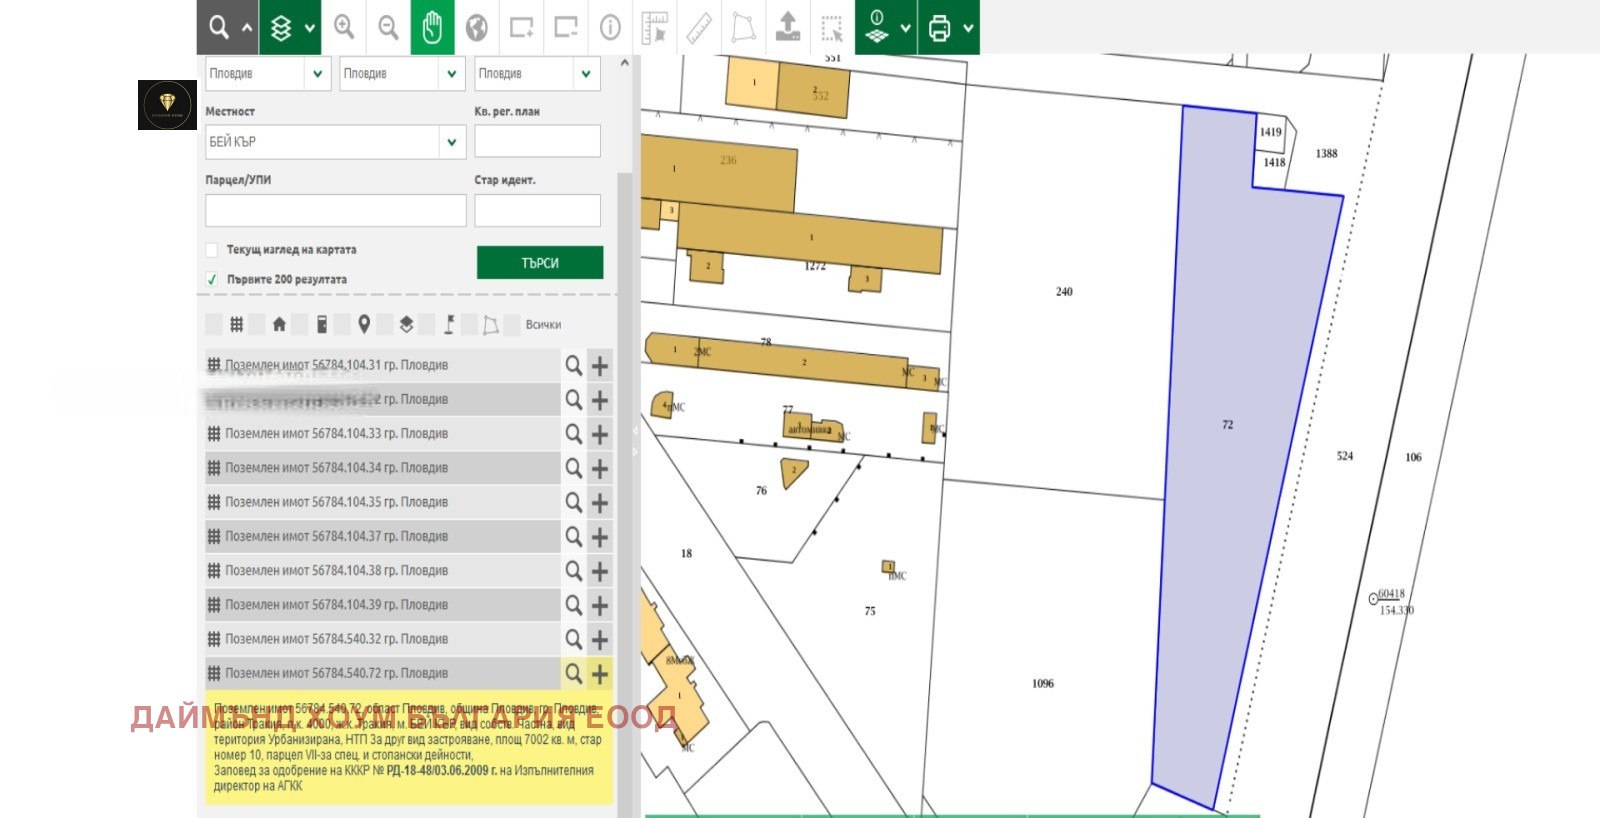Choose the ruler measure distance tool
The height and width of the screenshot is (818, 1600).
point(699,27)
